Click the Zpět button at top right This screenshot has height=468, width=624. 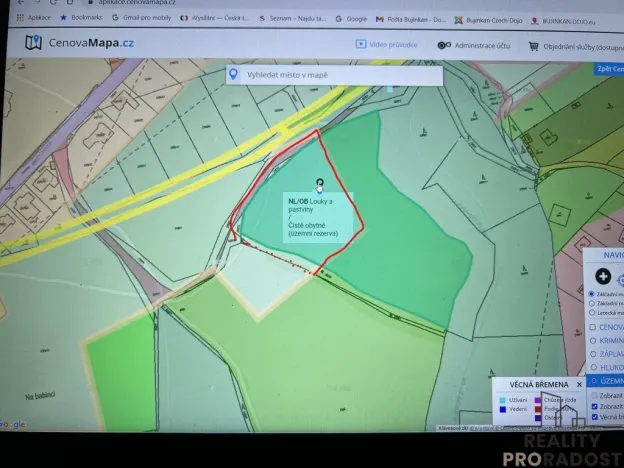pyautogui.click(x=607, y=69)
